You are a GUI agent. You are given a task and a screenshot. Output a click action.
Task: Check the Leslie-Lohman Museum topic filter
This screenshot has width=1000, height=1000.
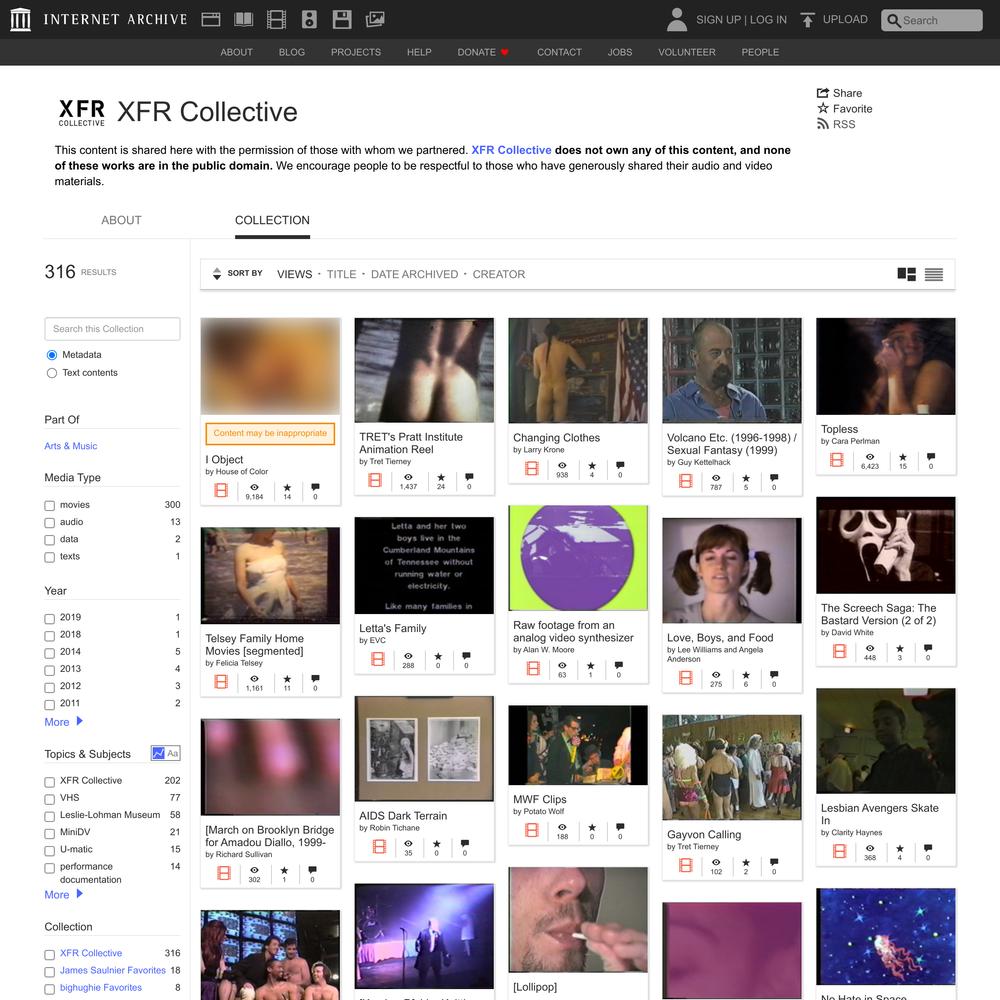(50, 816)
